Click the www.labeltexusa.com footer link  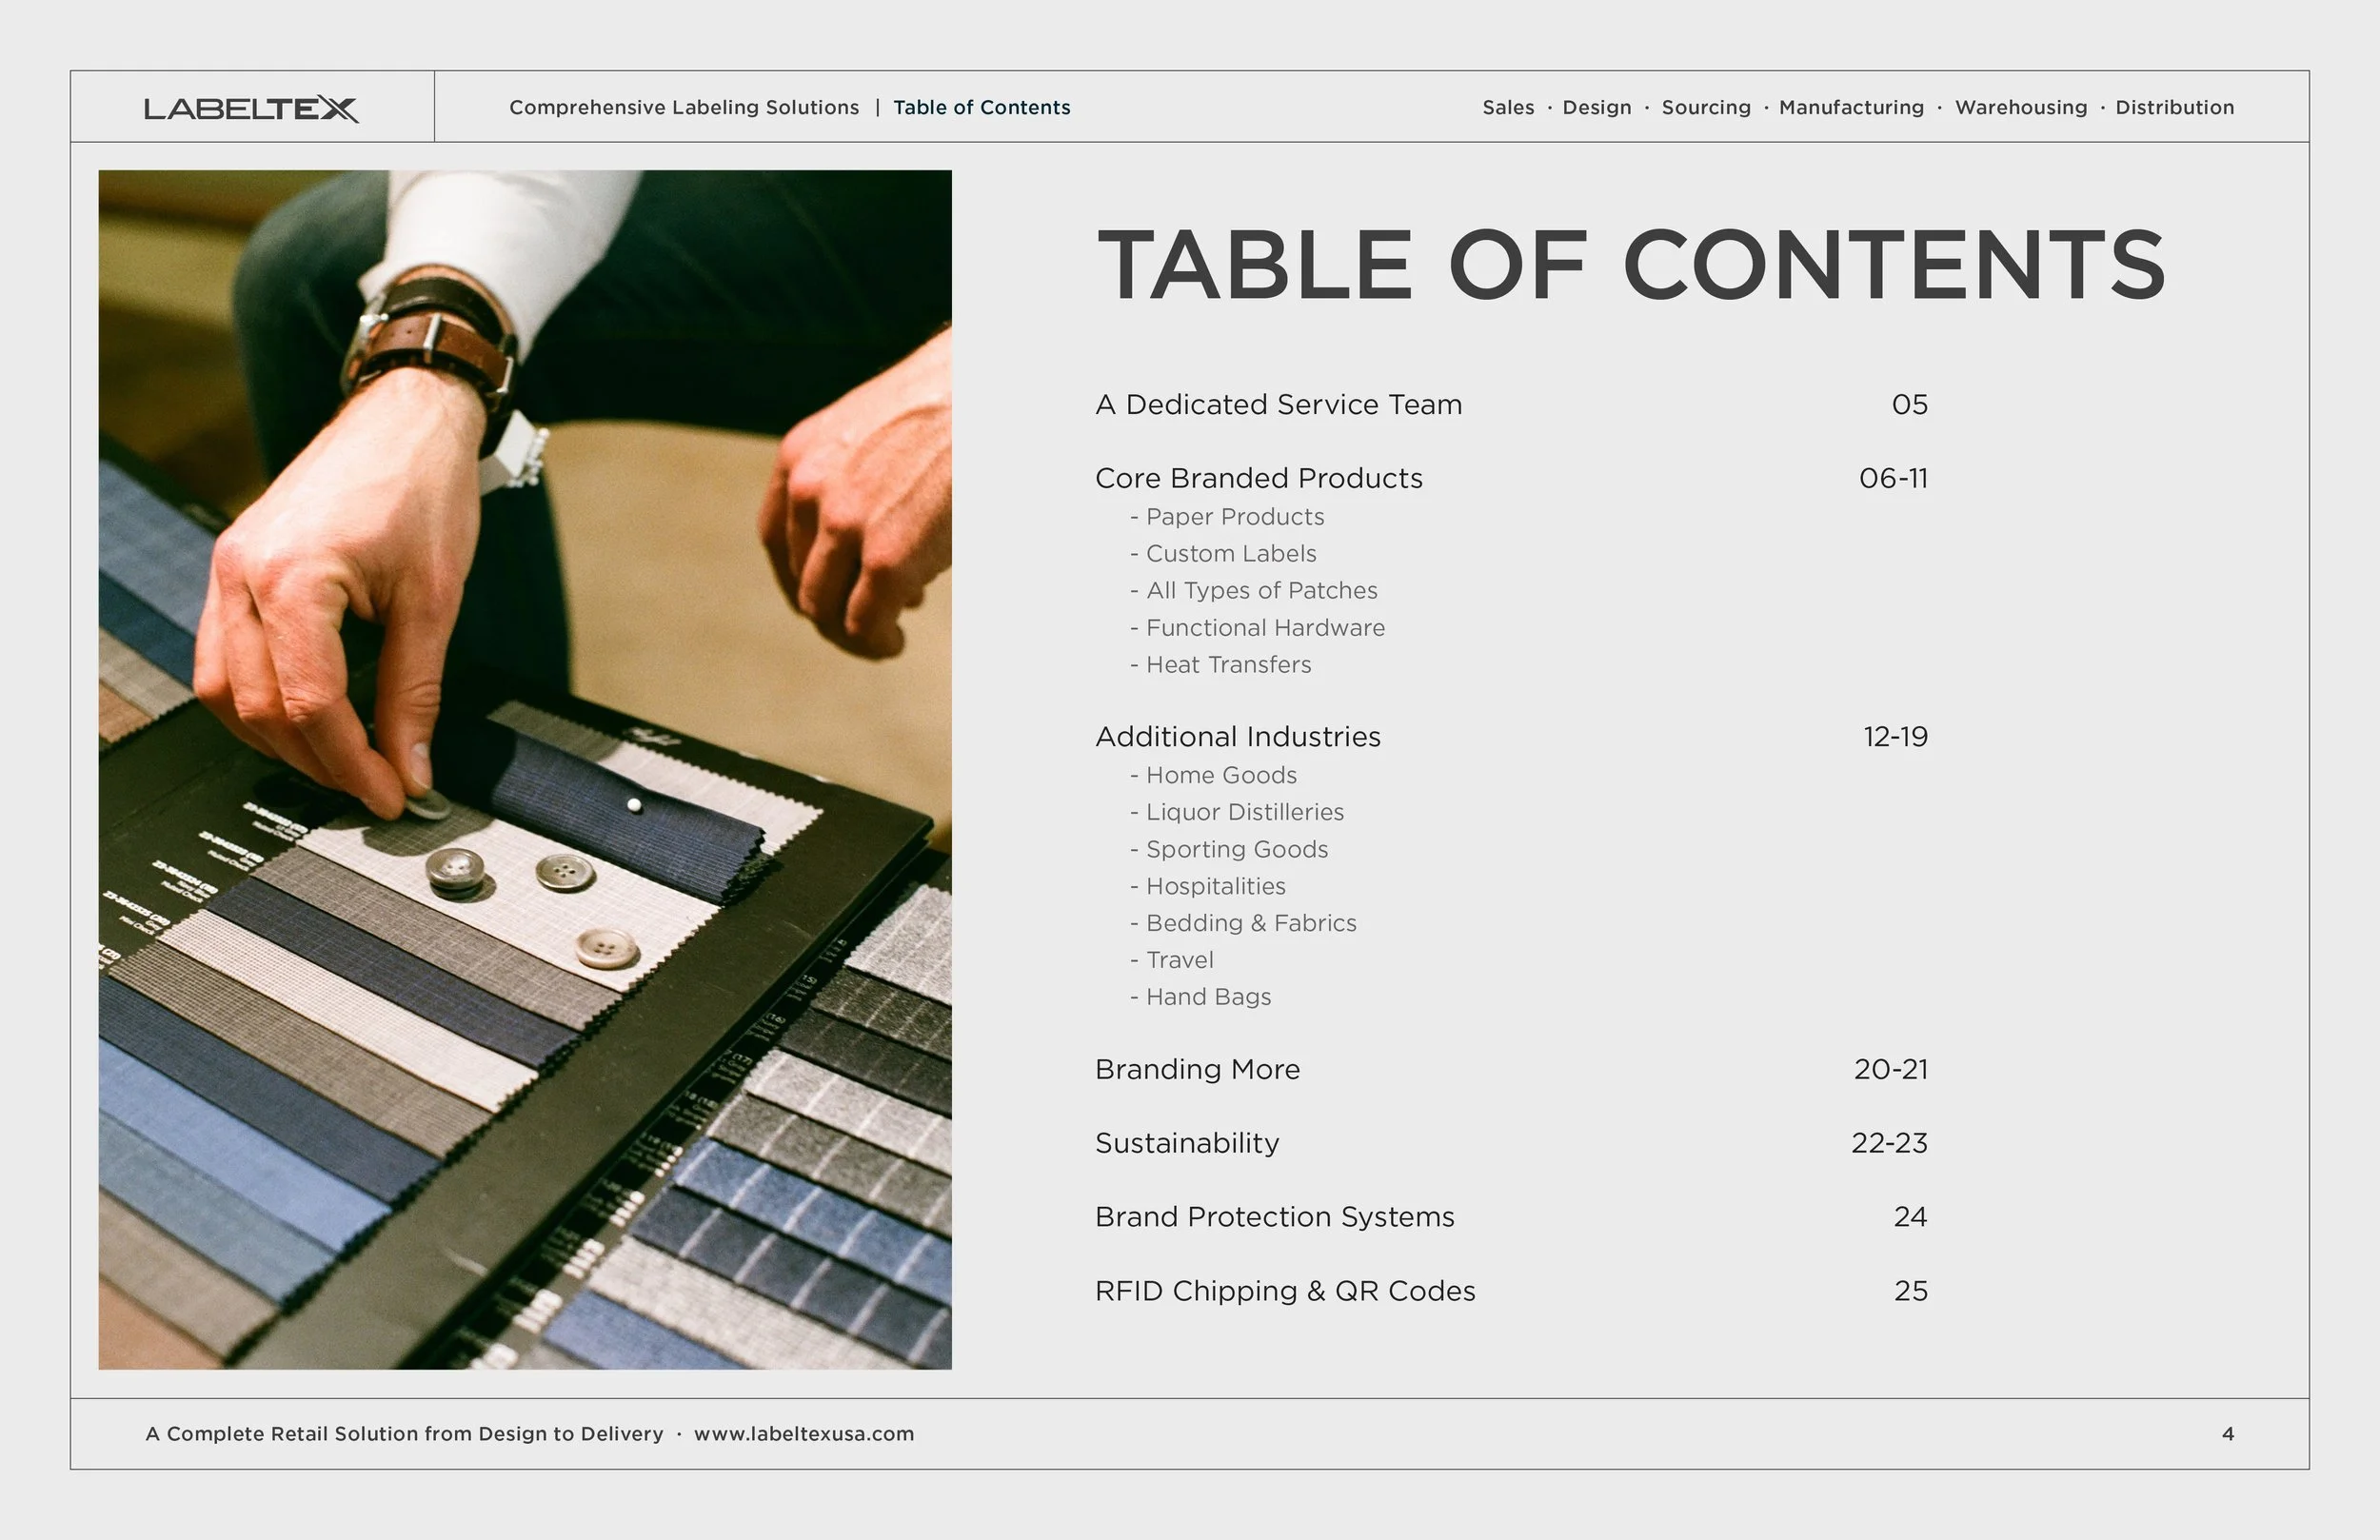point(803,1433)
